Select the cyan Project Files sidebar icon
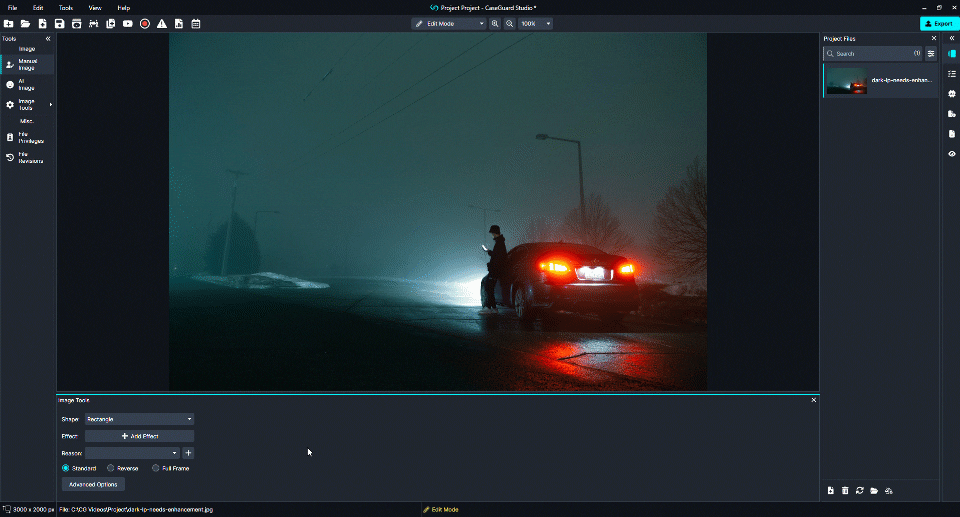This screenshot has height=517, width=960. pos(951,54)
